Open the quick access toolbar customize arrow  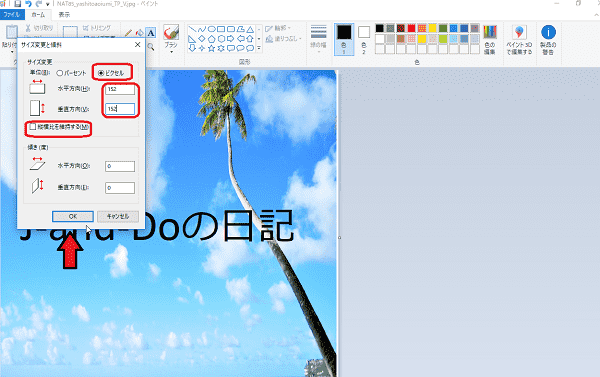point(48,4)
